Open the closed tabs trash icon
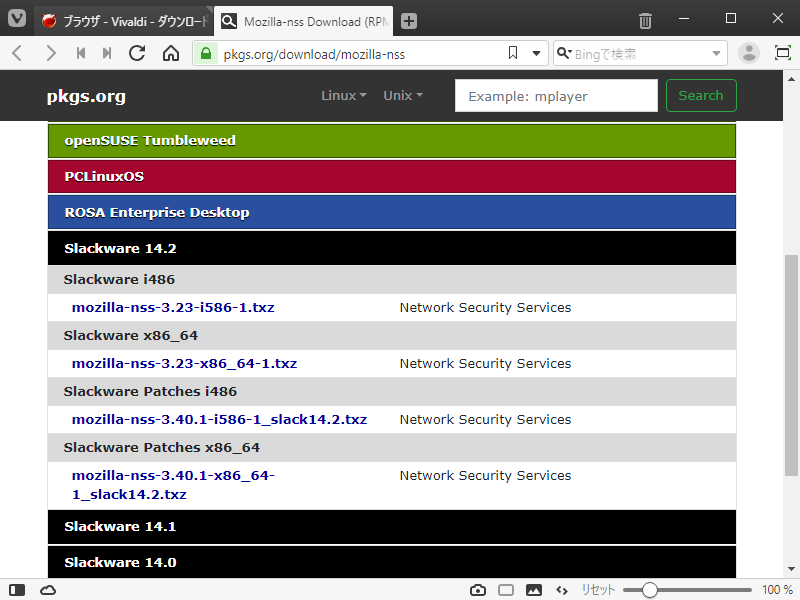The height and width of the screenshot is (600, 800). click(x=645, y=20)
